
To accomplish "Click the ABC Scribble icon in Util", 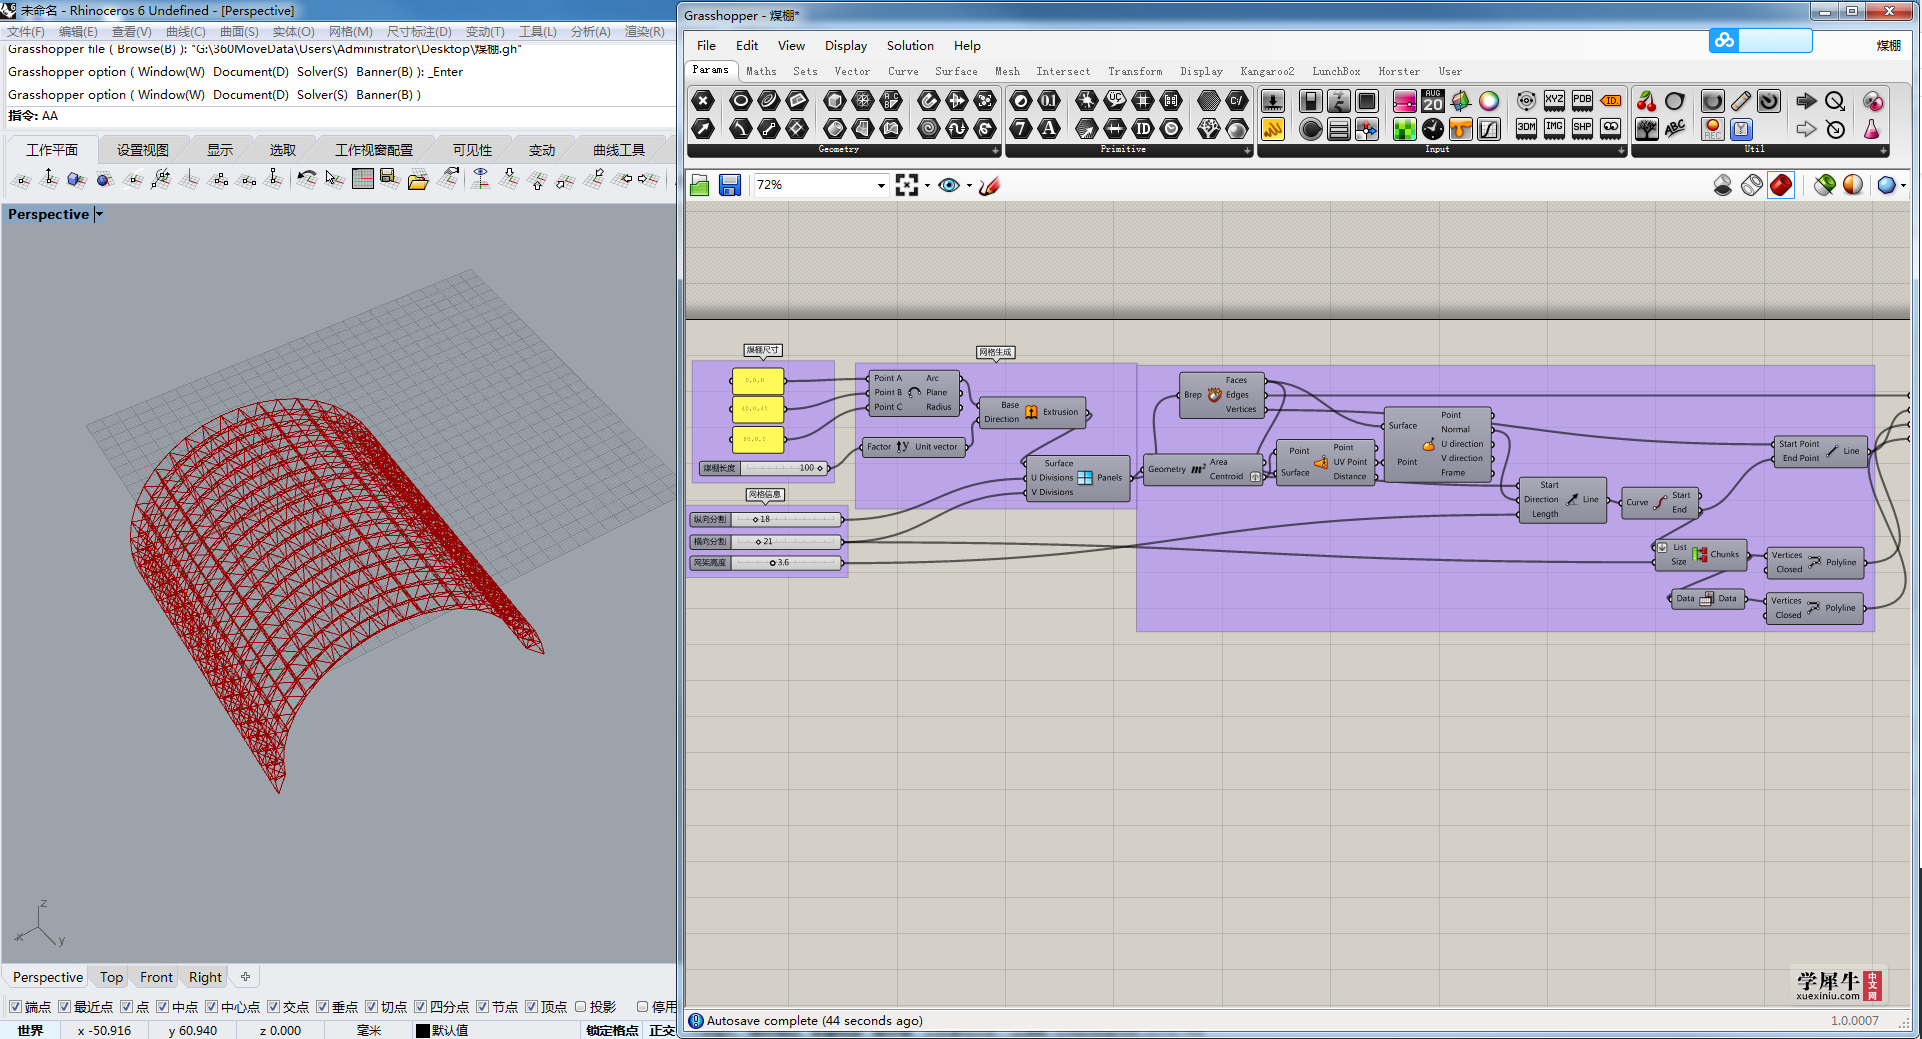I will [x=1675, y=129].
